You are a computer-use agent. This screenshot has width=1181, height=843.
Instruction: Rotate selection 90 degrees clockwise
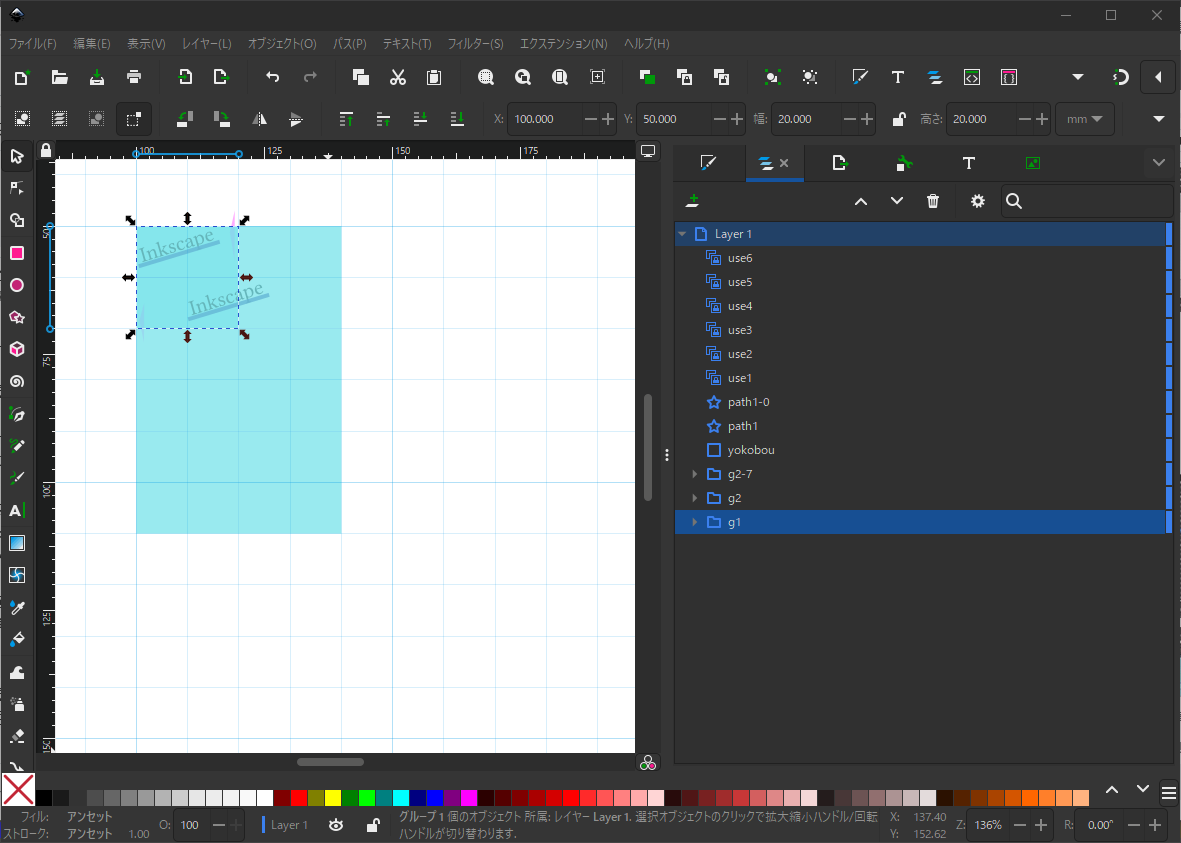click(221, 119)
